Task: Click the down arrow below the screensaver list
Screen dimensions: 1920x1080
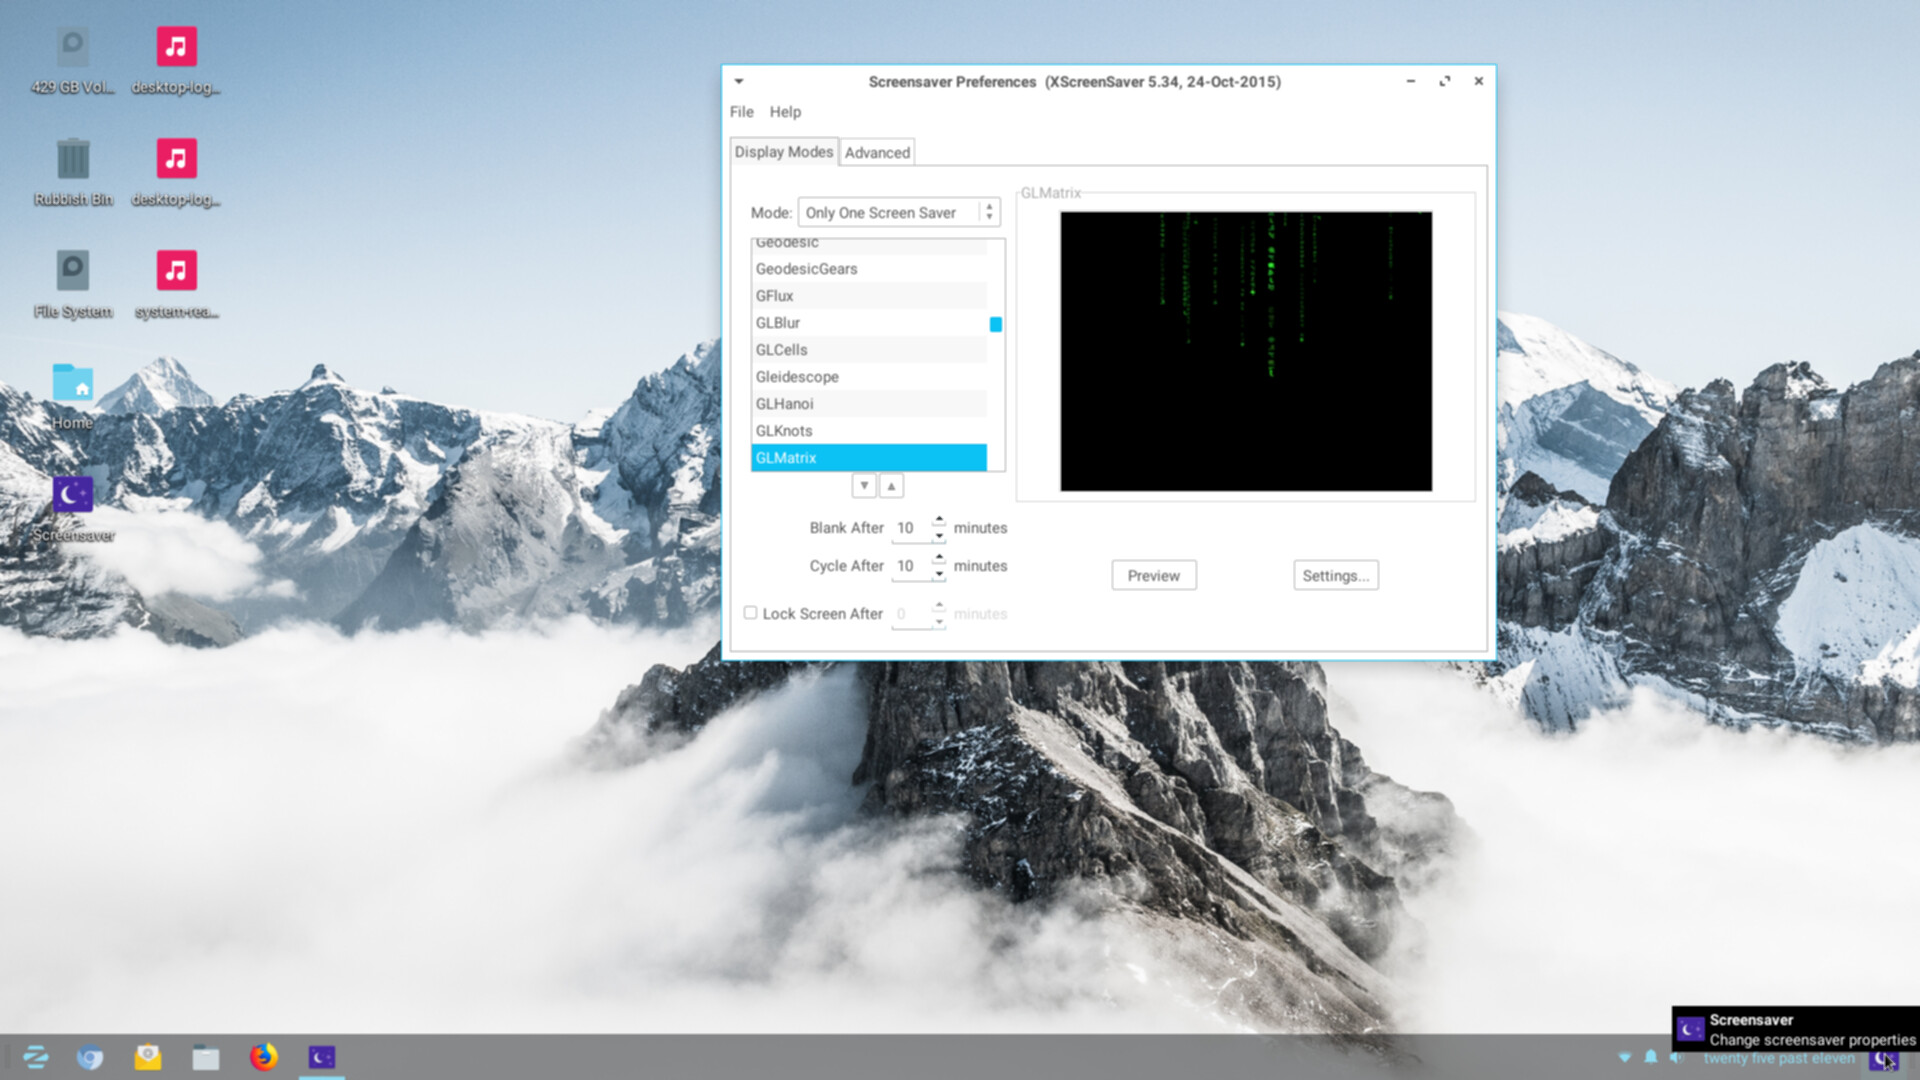Action: pyautogui.click(x=864, y=486)
